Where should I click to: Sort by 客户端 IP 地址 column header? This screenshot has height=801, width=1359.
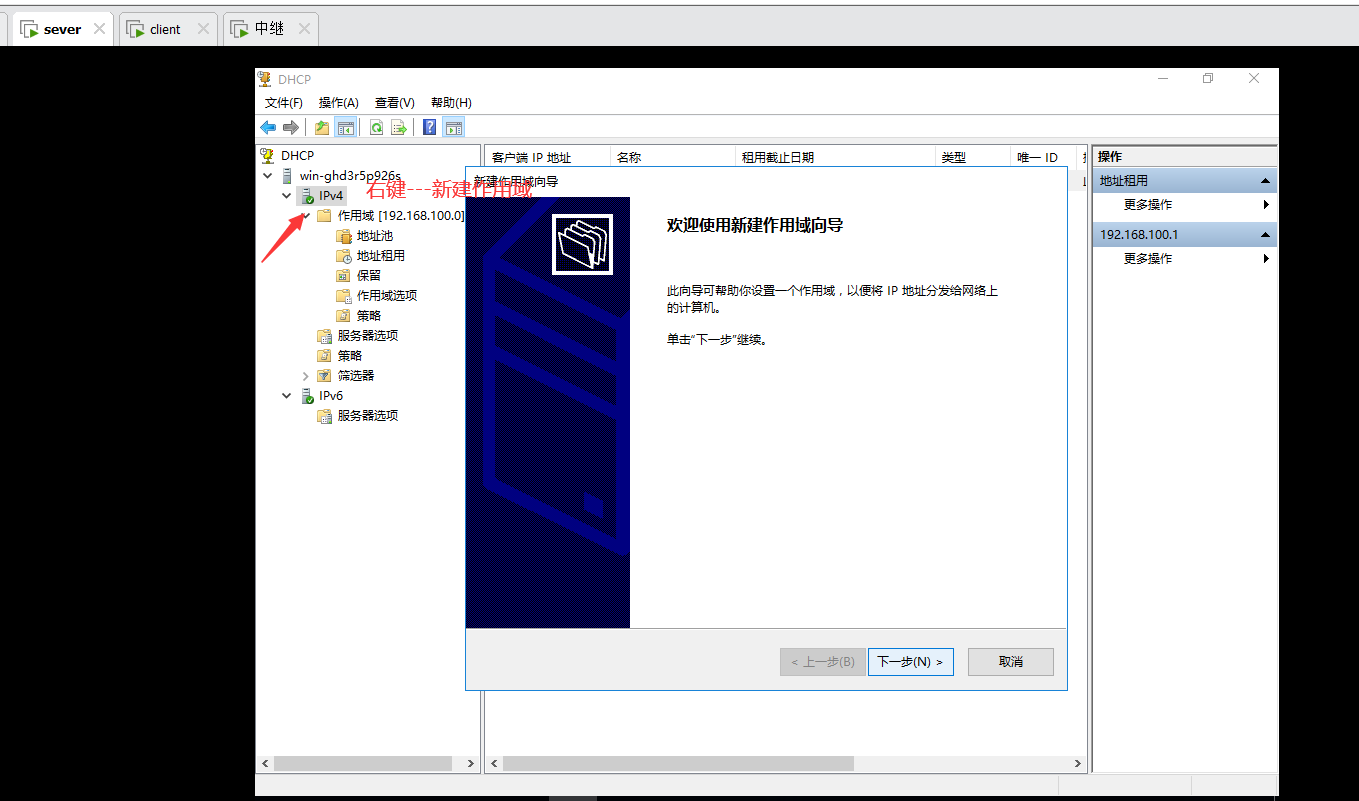[547, 157]
